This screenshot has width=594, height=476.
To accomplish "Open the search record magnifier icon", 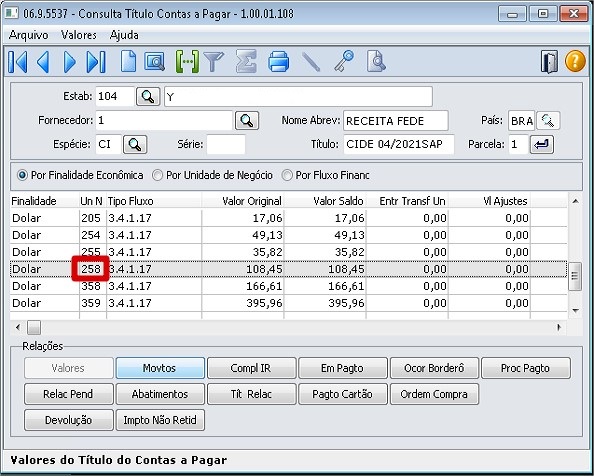I will point(154,62).
